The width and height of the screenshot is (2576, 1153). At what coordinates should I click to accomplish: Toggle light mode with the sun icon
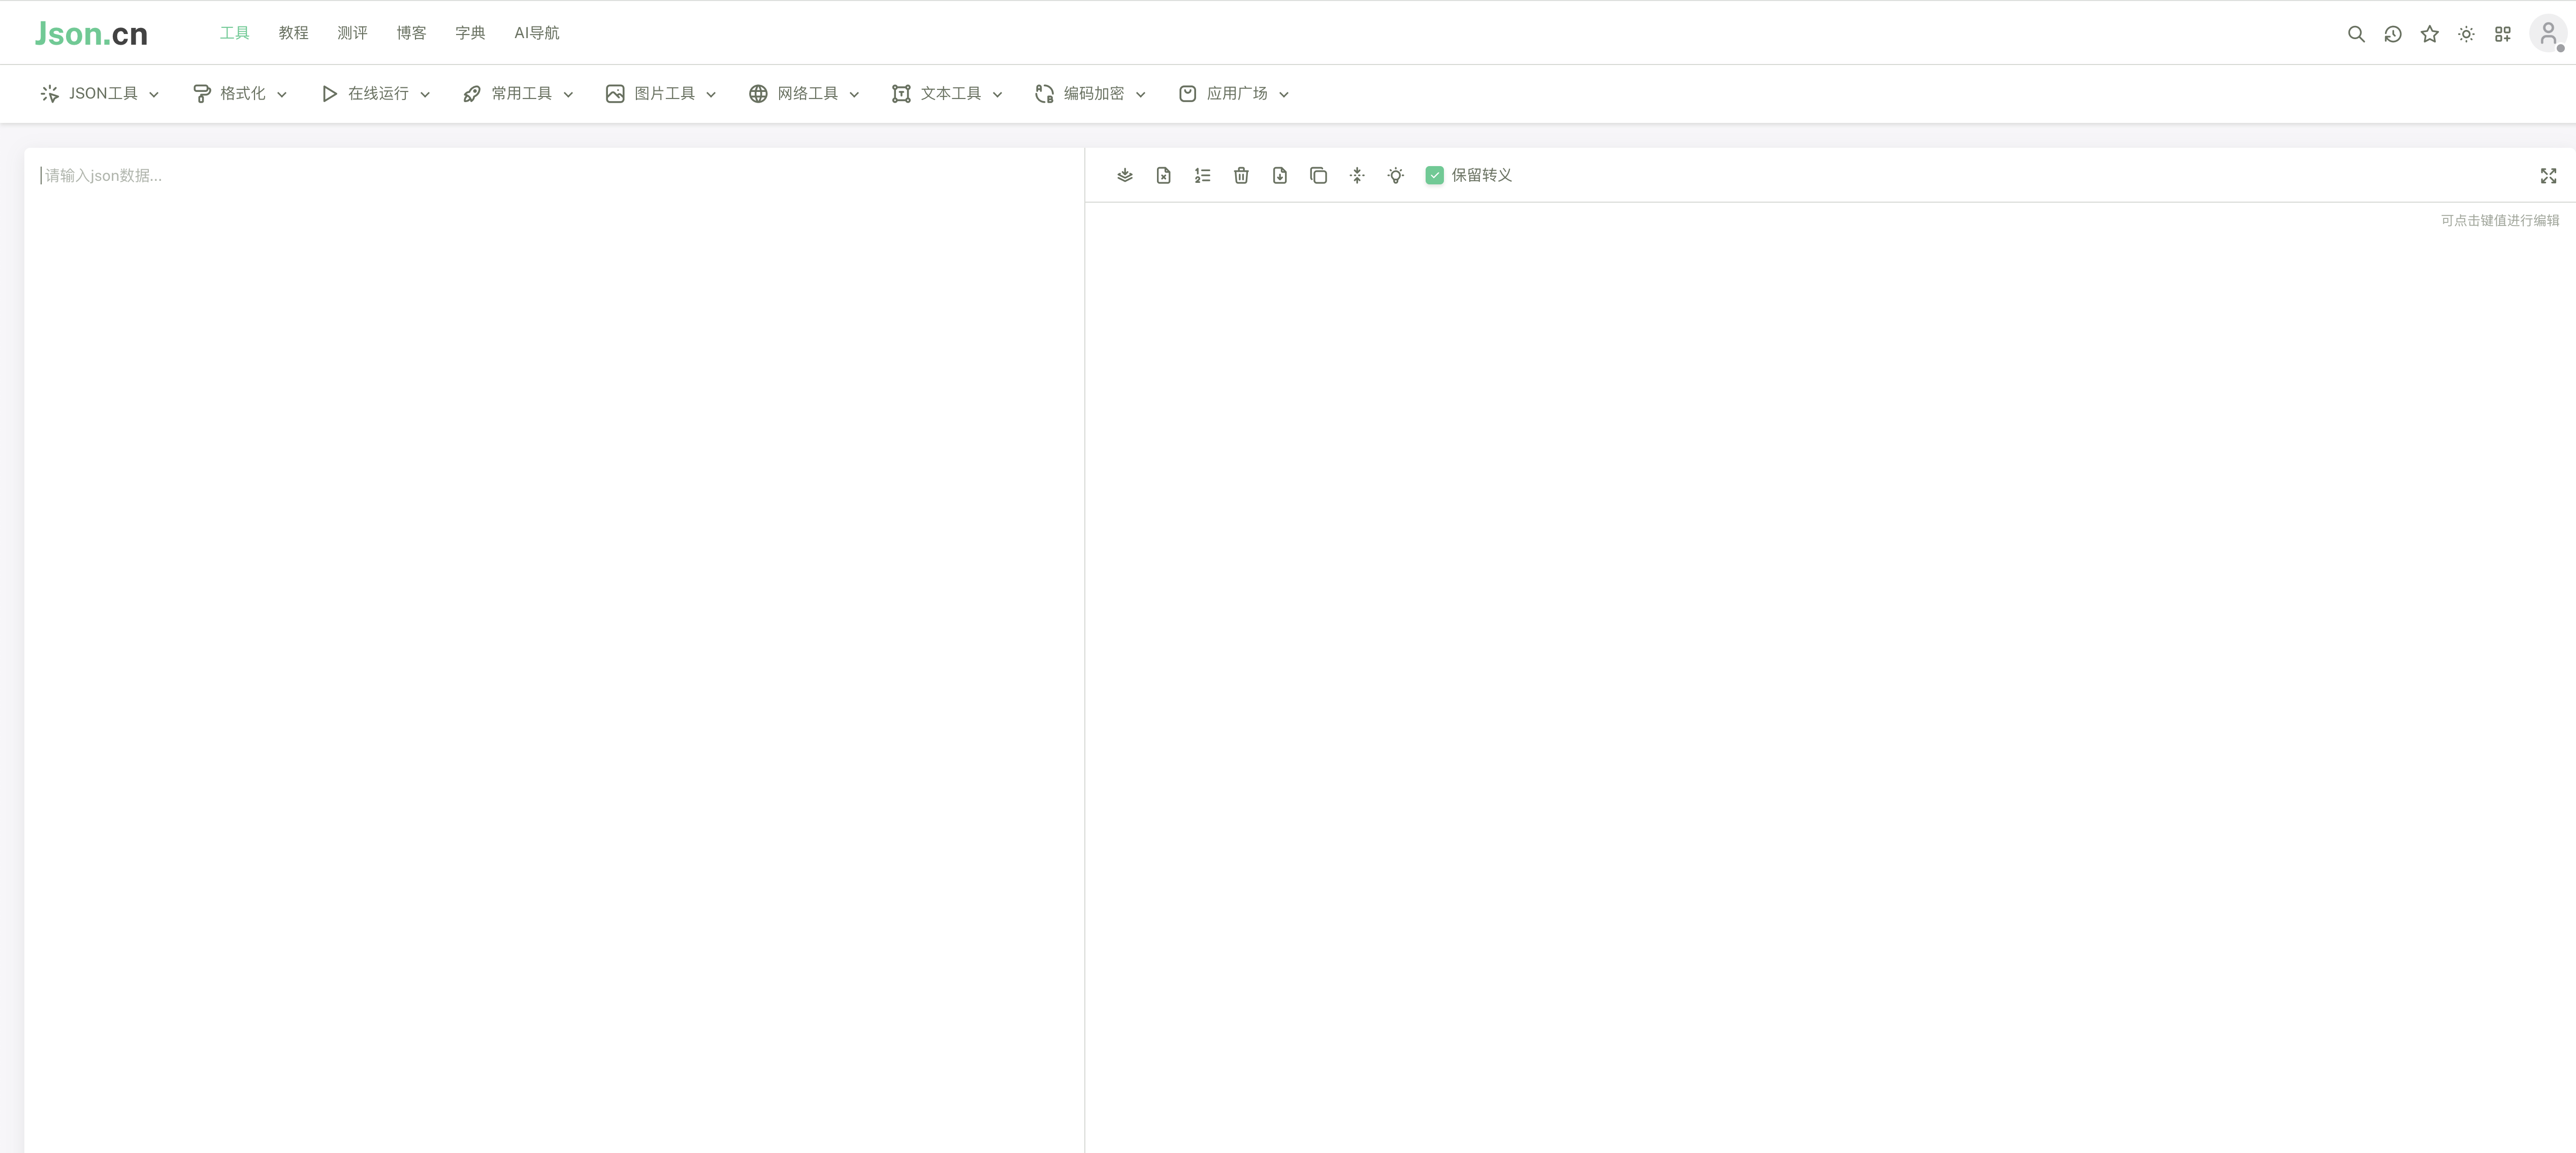click(2466, 33)
